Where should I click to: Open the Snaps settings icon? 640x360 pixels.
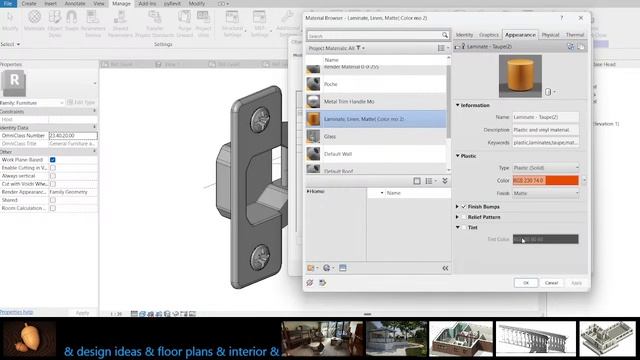click(x=72, y=17)
